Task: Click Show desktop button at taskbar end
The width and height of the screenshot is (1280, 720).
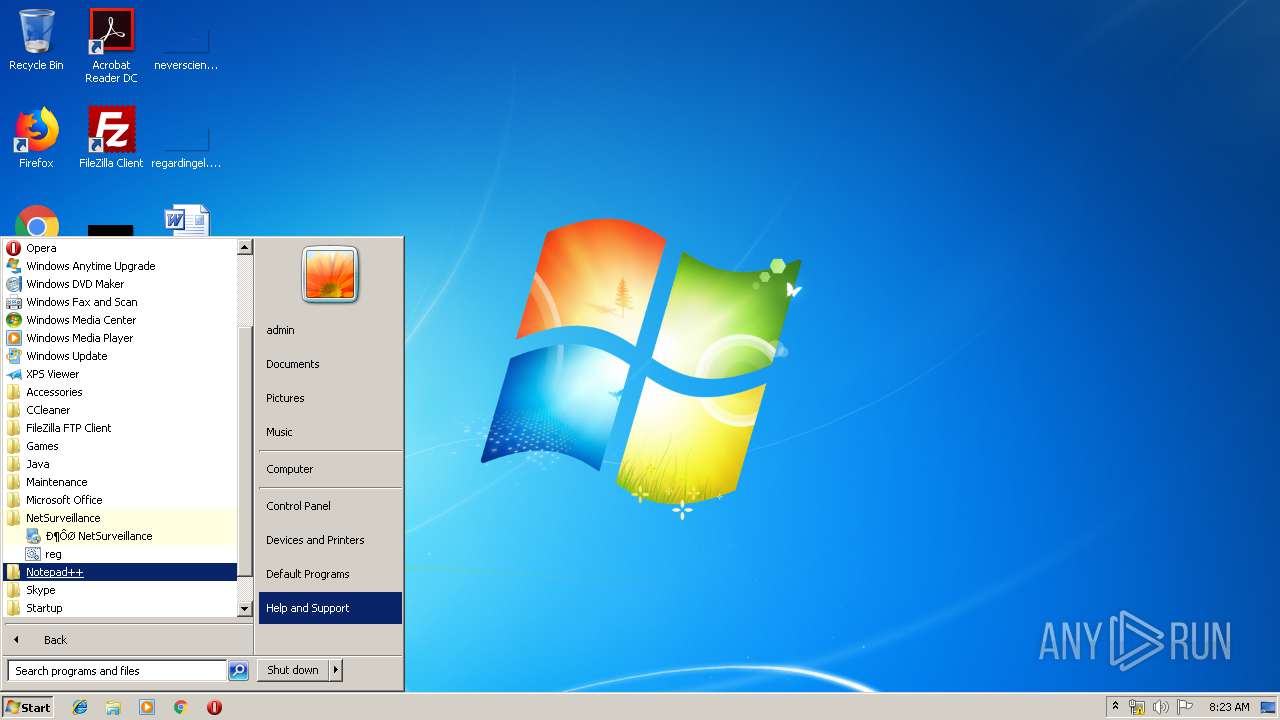Action: (x=1269, y=707)
